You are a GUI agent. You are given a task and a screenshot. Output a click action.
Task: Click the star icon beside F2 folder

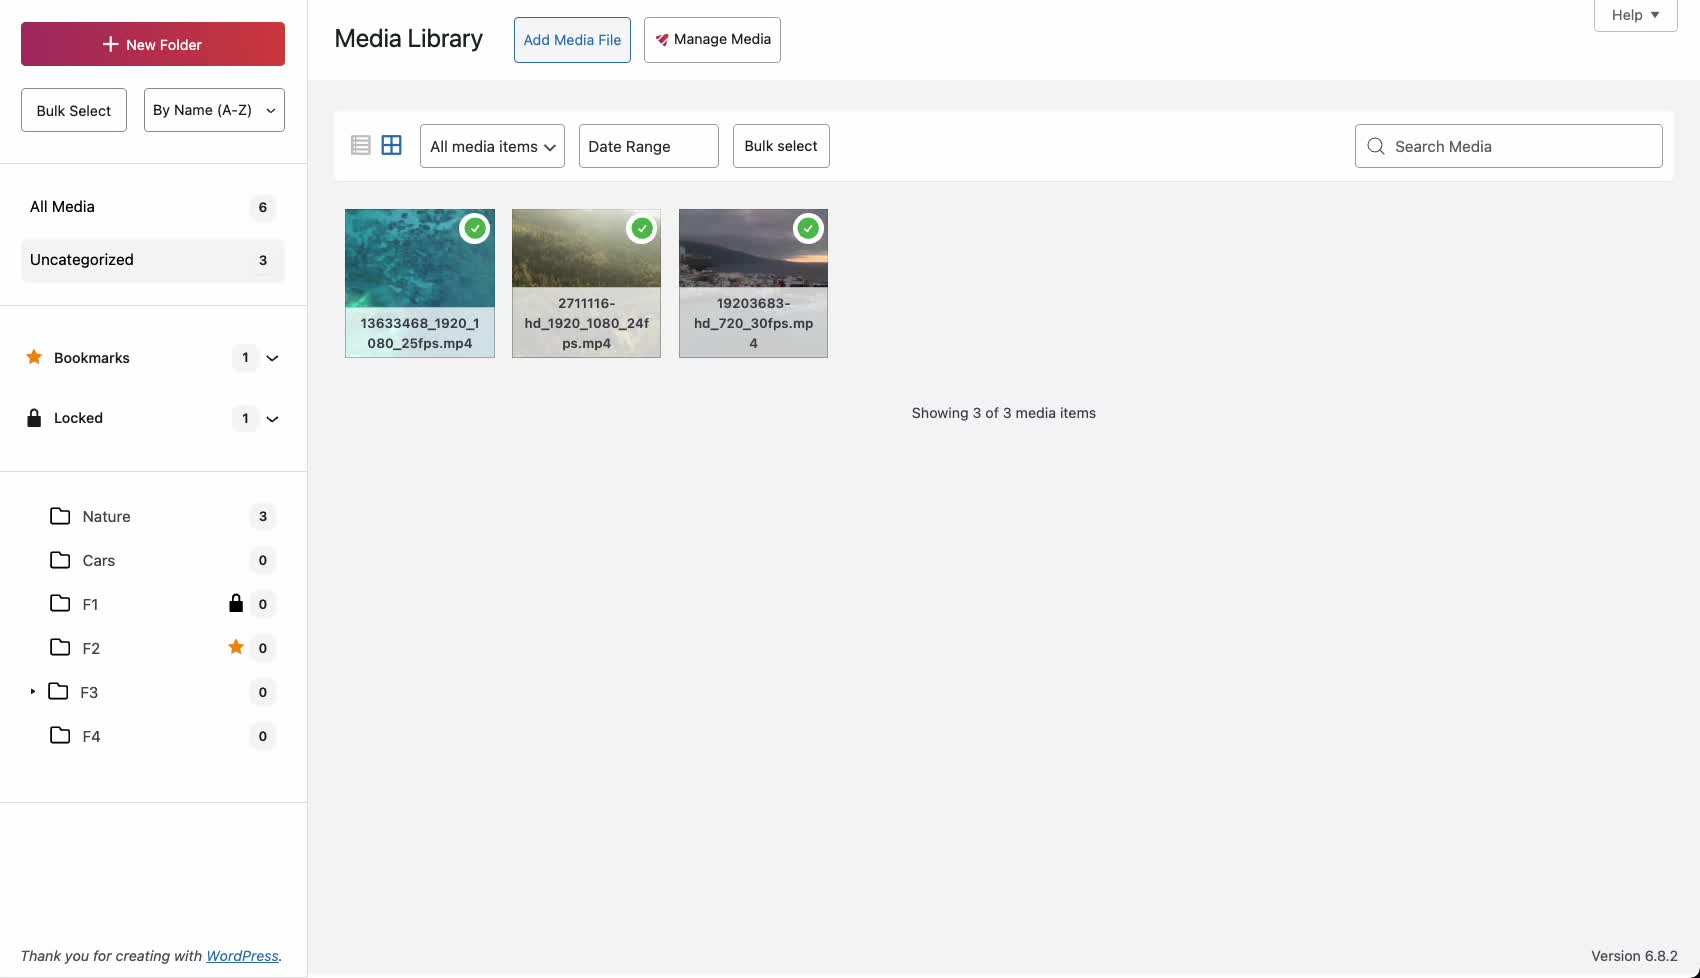click(x=236, y=647)
